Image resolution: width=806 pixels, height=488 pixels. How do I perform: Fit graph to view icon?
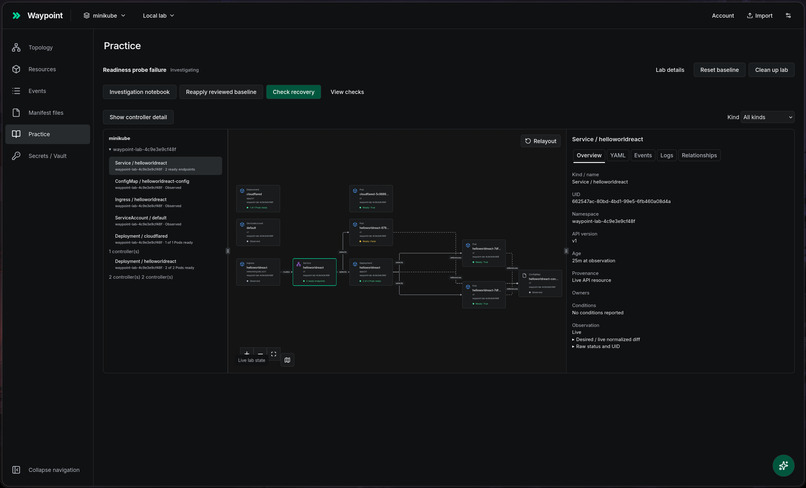click(x=273, y=353)
